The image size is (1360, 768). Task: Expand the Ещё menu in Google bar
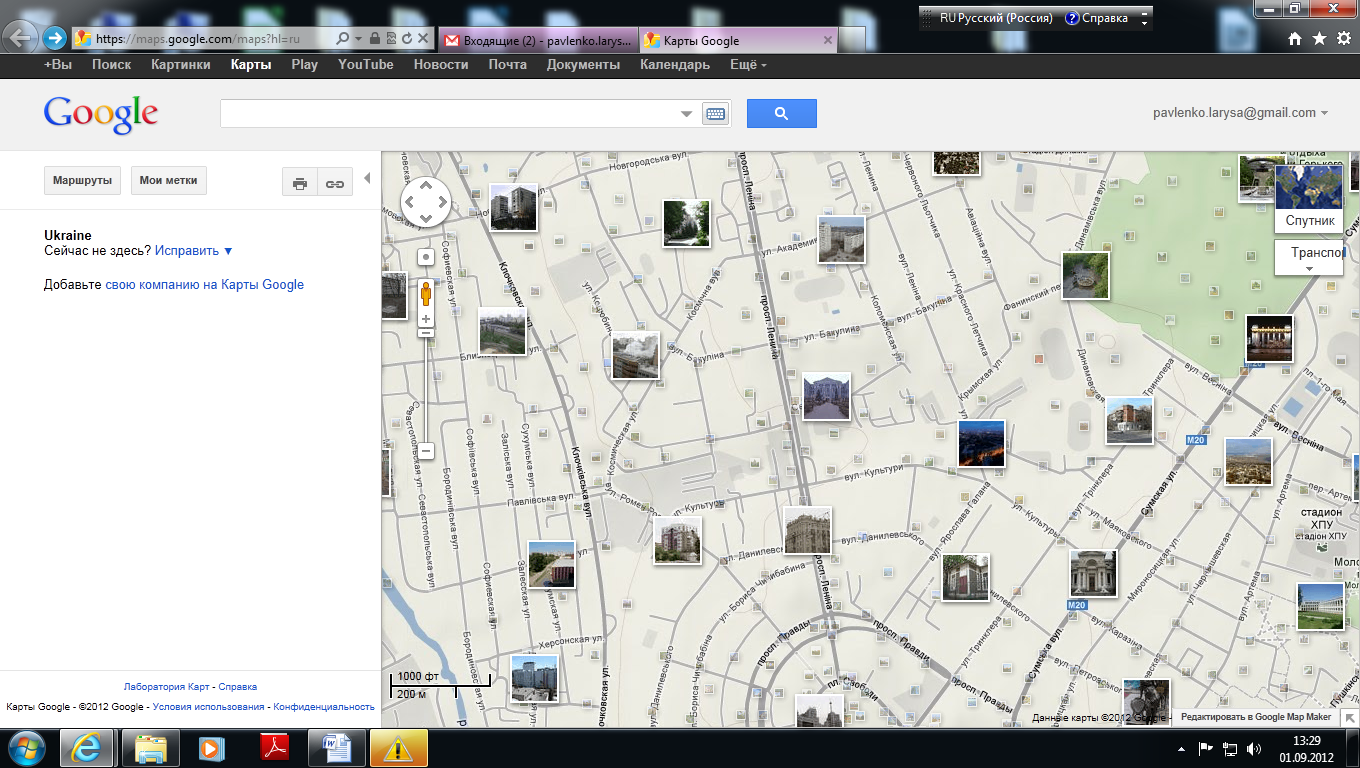click(748, 64)
